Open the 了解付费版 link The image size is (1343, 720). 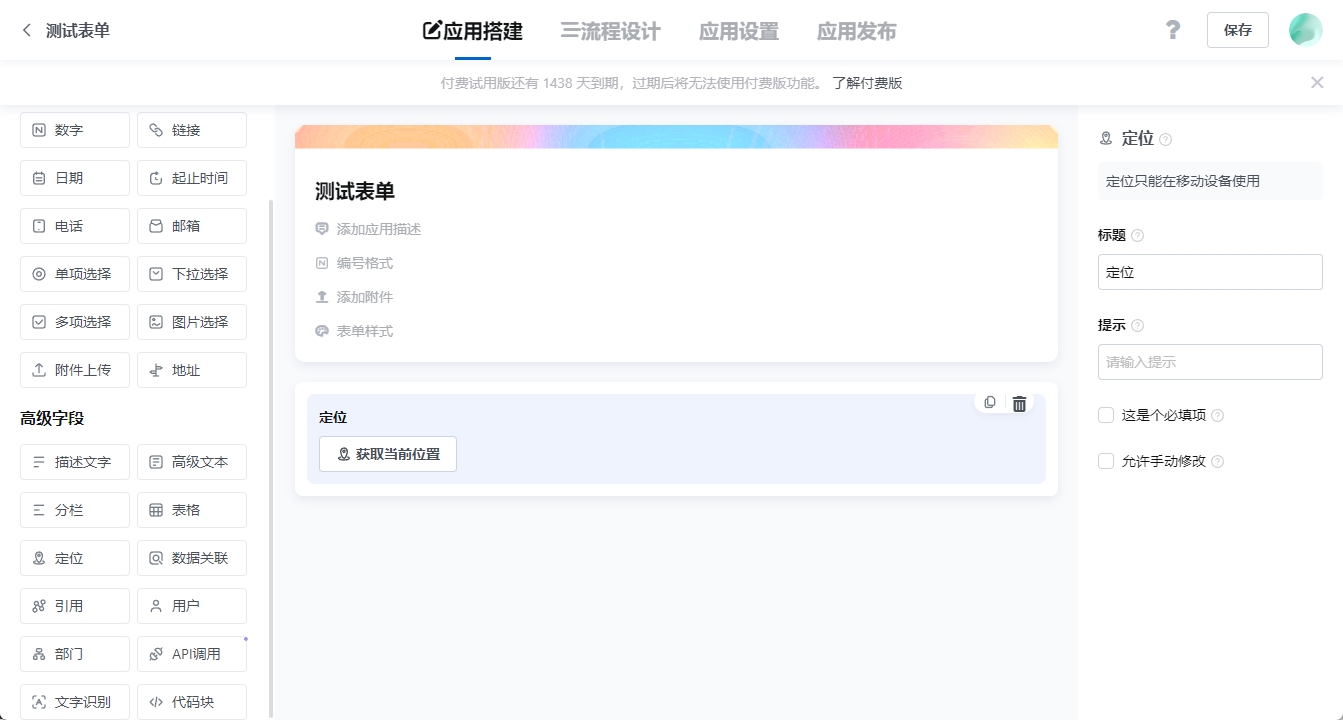[x=866, y=82]
